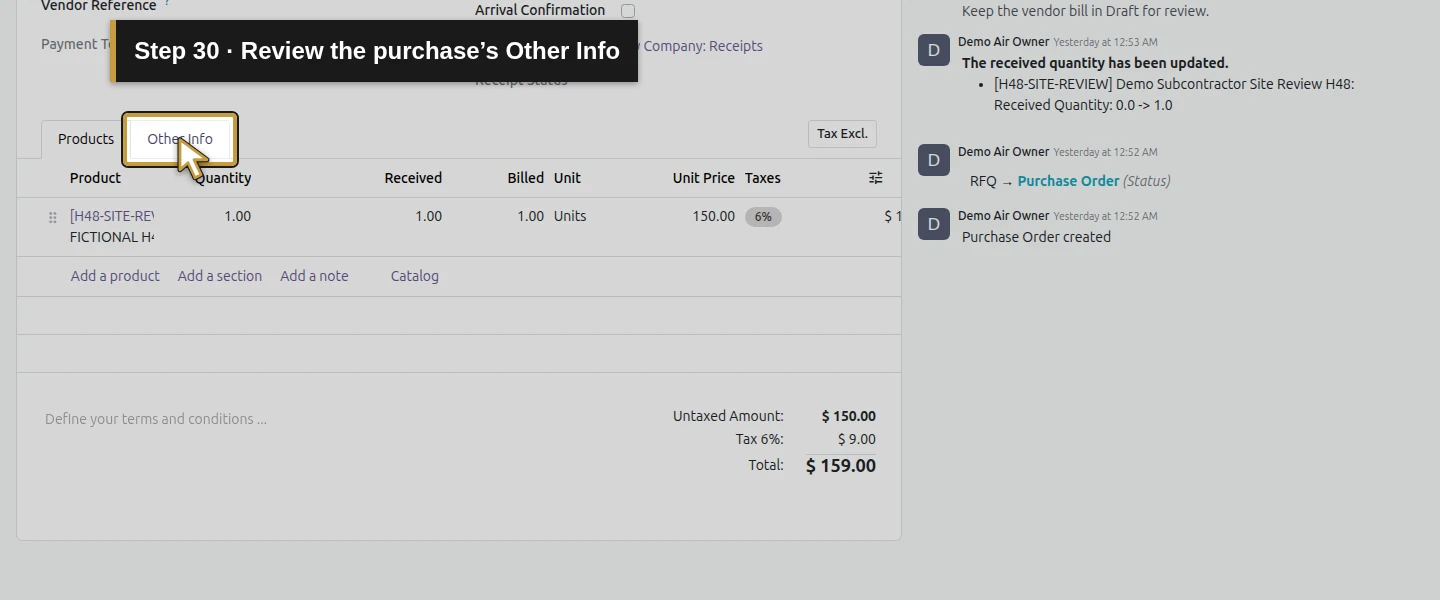Viewport: 1440px width, 600px height.
Task: Open the Catalog link
Action: [414, 276]
